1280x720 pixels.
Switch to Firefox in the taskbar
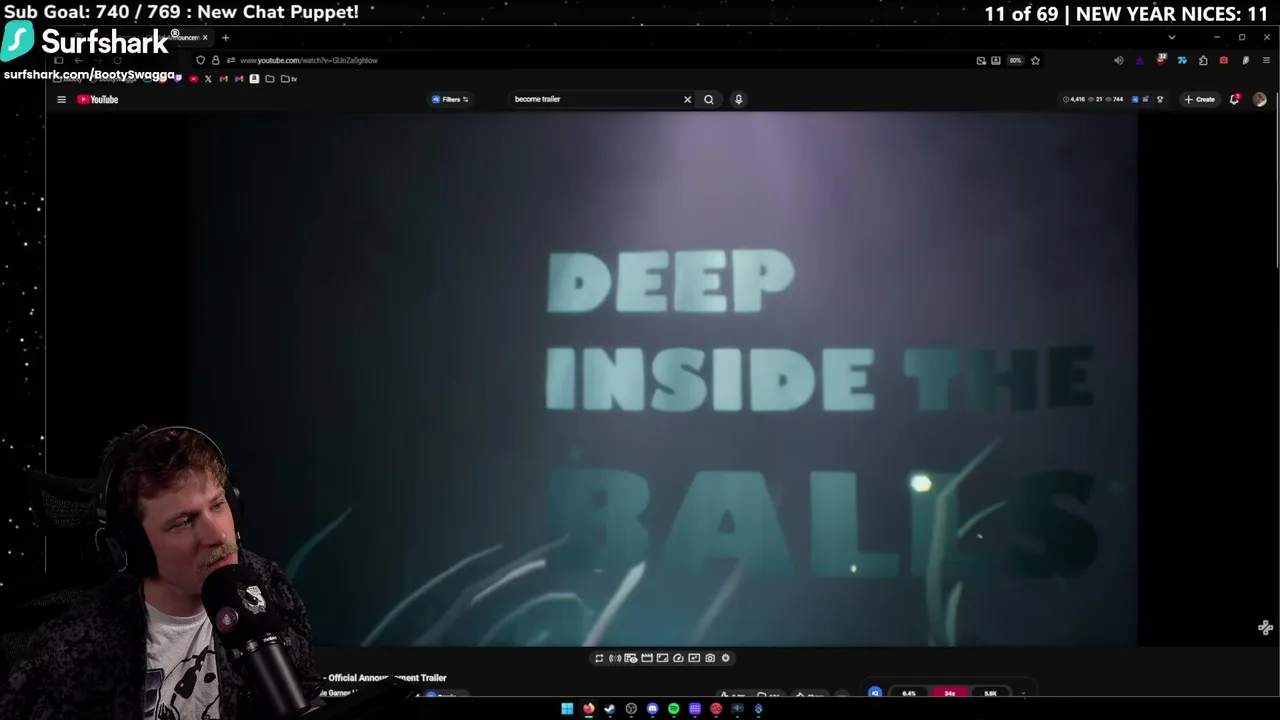[x=589, y=709]
